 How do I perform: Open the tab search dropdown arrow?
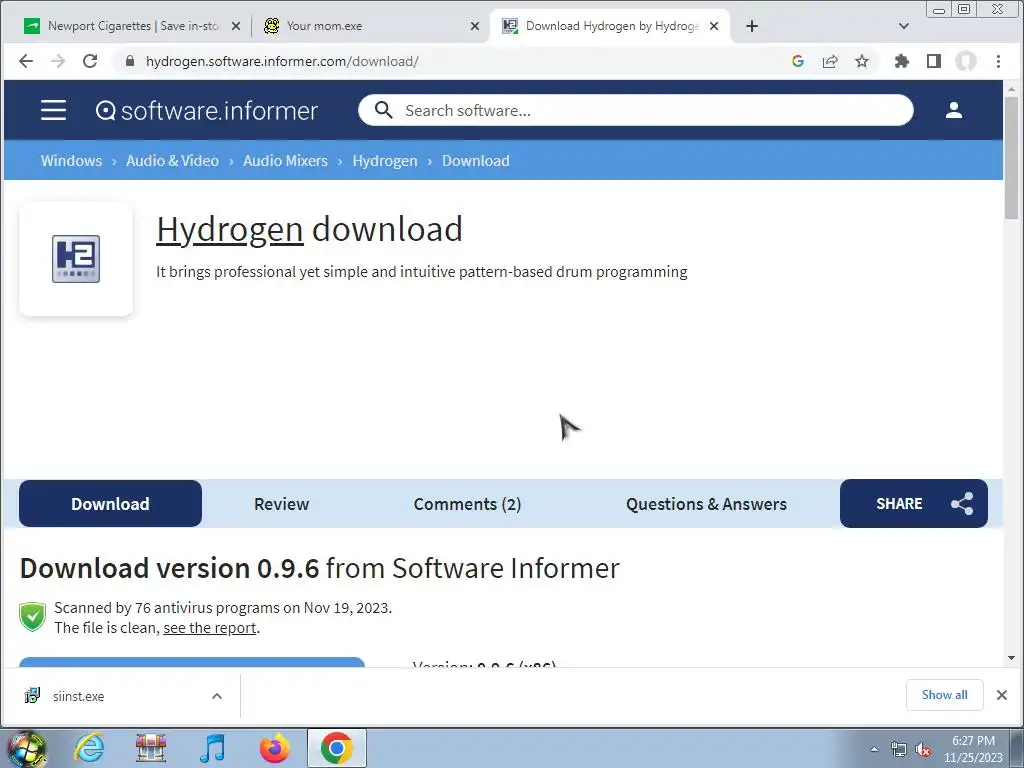click(904, 26)
